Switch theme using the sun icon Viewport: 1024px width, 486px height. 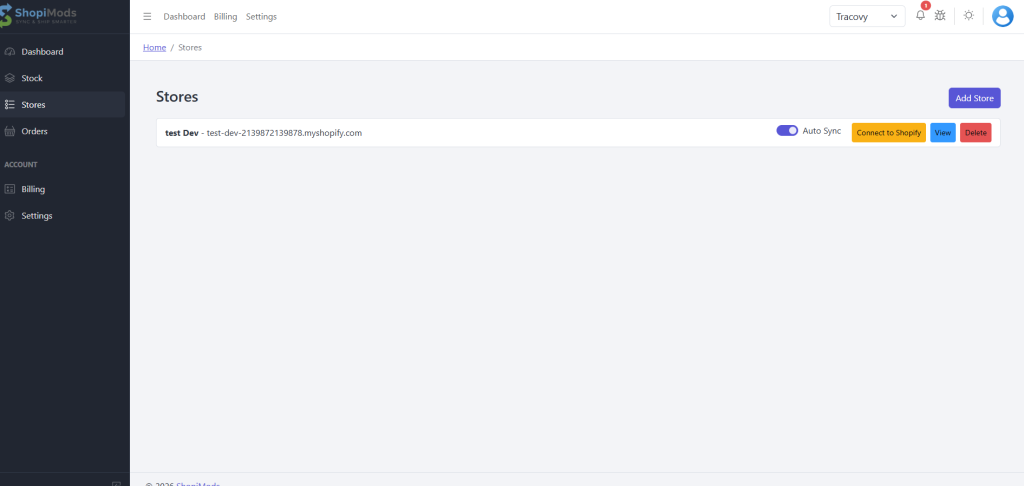coord(968,16)
